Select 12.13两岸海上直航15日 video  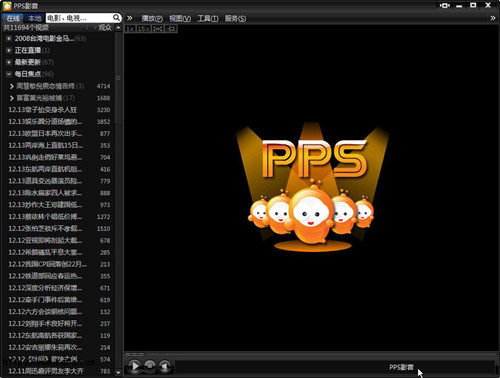(x=59, y=145)
